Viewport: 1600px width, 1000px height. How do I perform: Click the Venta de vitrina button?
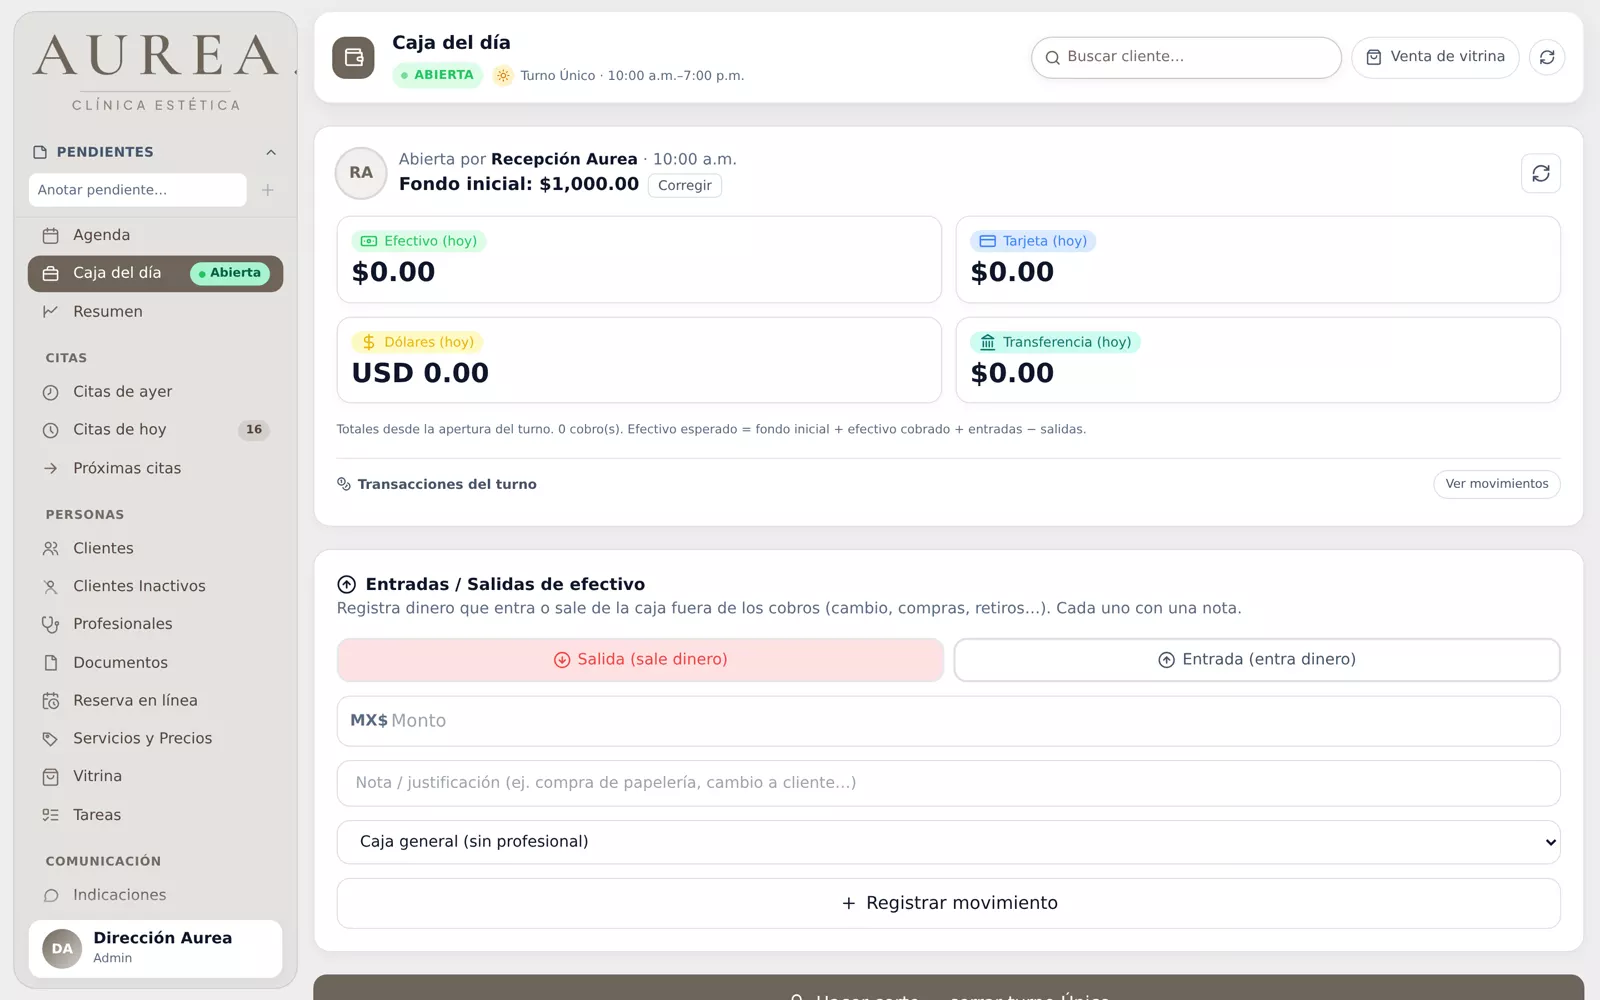click(1435, 57)
